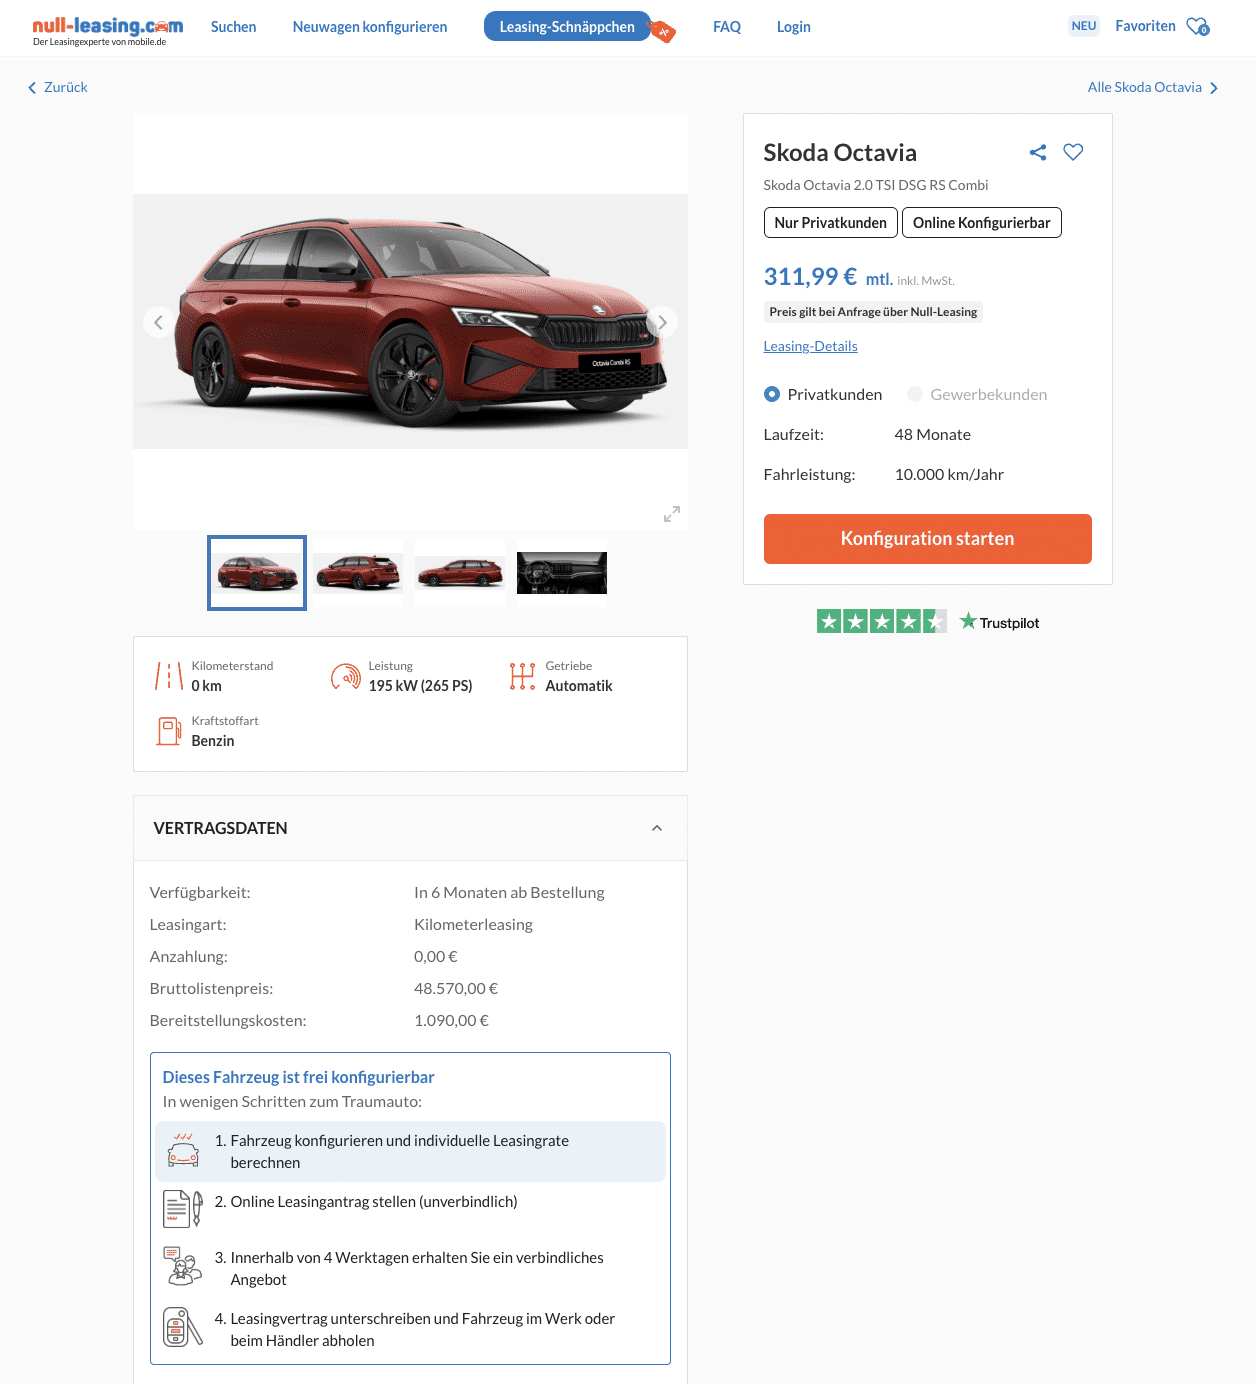Select the rear view car thumbnail
The height and width of the screenshot is (1384, 1256).
point(358,573)
